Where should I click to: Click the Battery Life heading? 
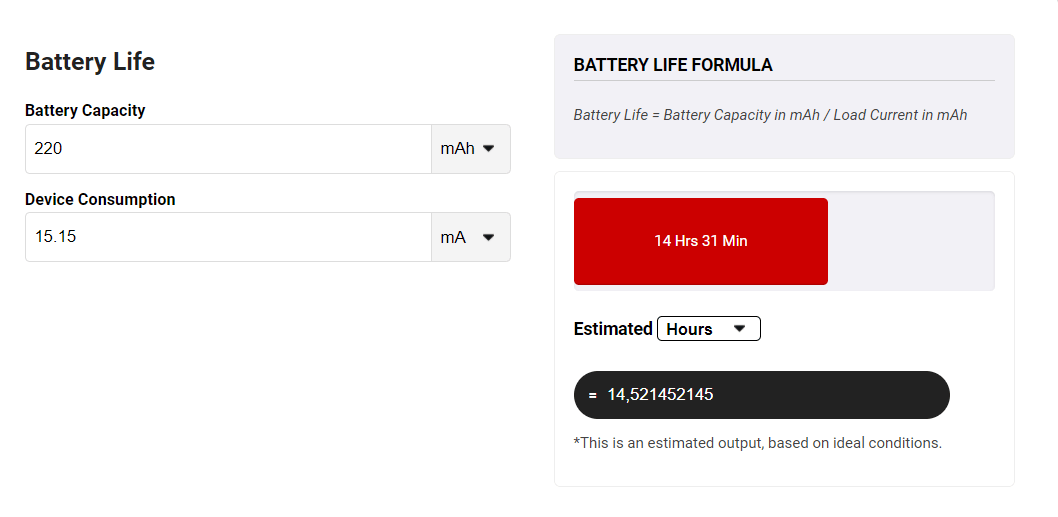[90, 61]
